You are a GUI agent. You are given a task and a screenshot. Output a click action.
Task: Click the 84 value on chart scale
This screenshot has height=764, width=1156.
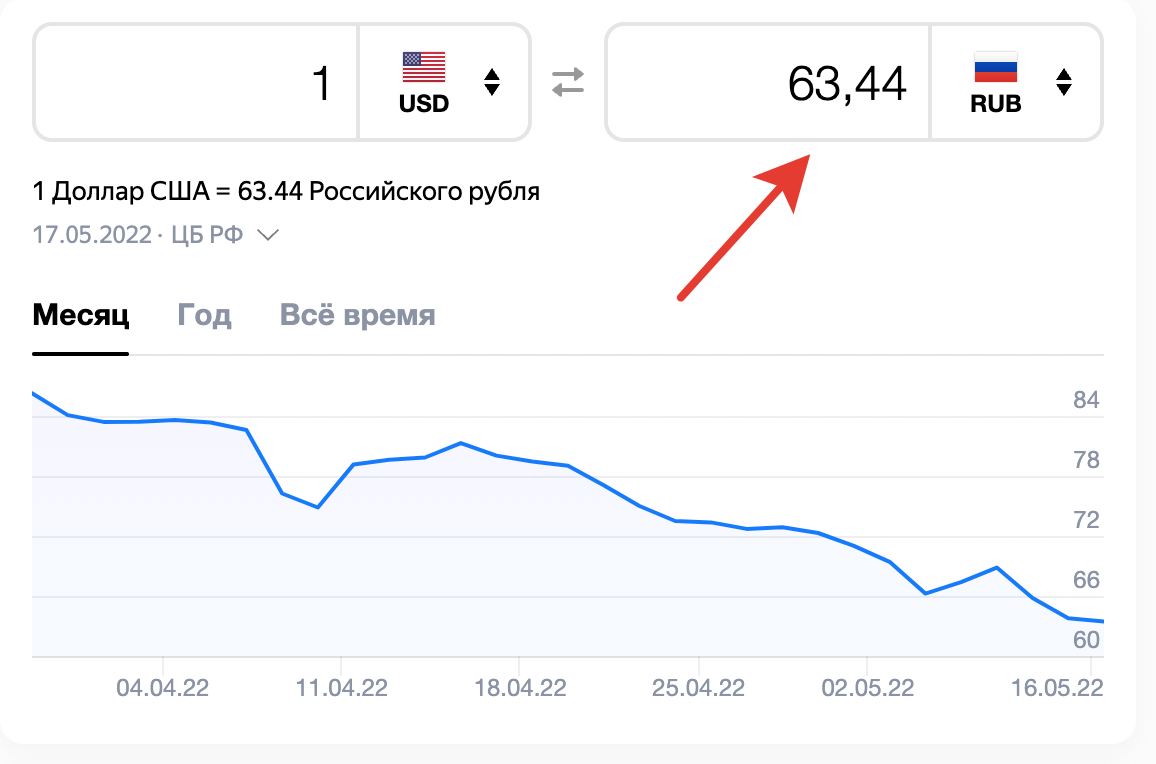[x=1086, y=401]
